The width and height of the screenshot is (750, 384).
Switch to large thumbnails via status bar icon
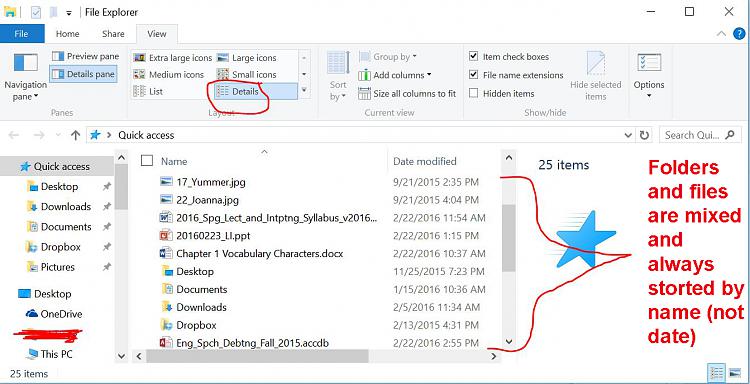734,373
